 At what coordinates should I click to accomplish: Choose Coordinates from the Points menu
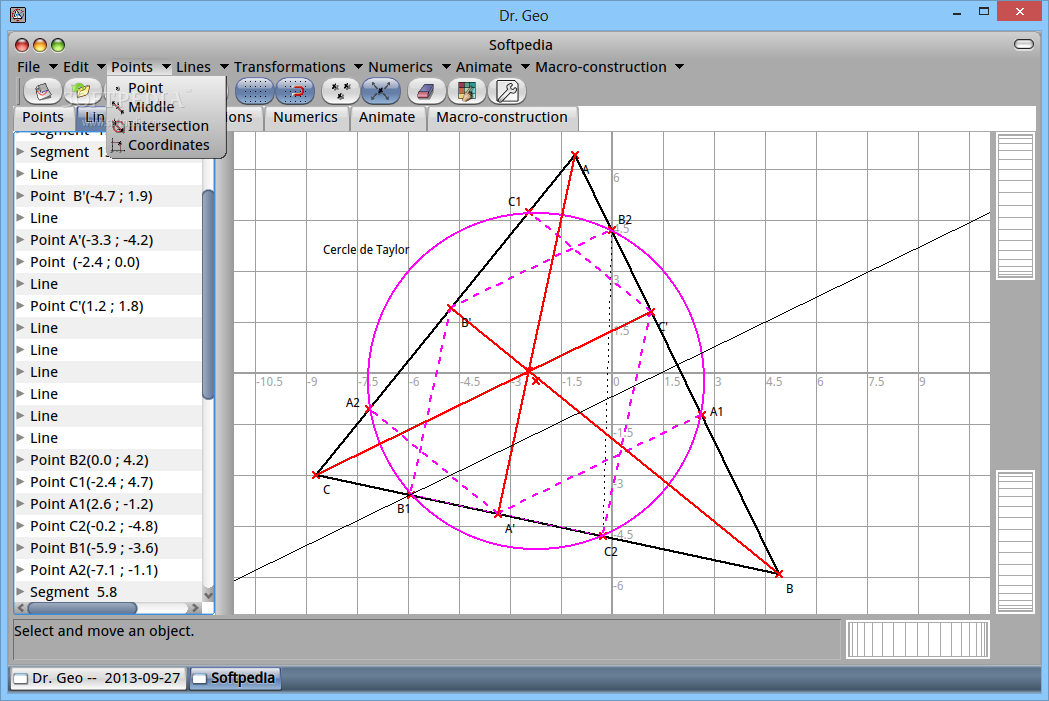coord(169,144)
